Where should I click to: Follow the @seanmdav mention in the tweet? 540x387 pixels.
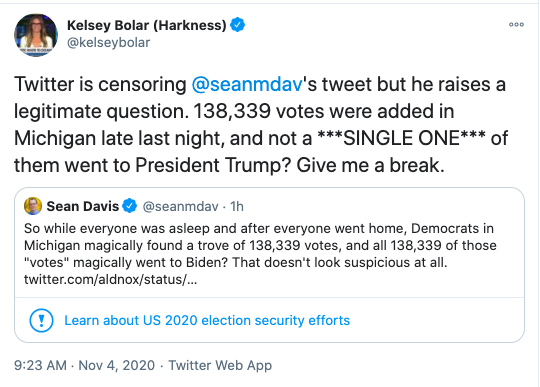point(247,84)
